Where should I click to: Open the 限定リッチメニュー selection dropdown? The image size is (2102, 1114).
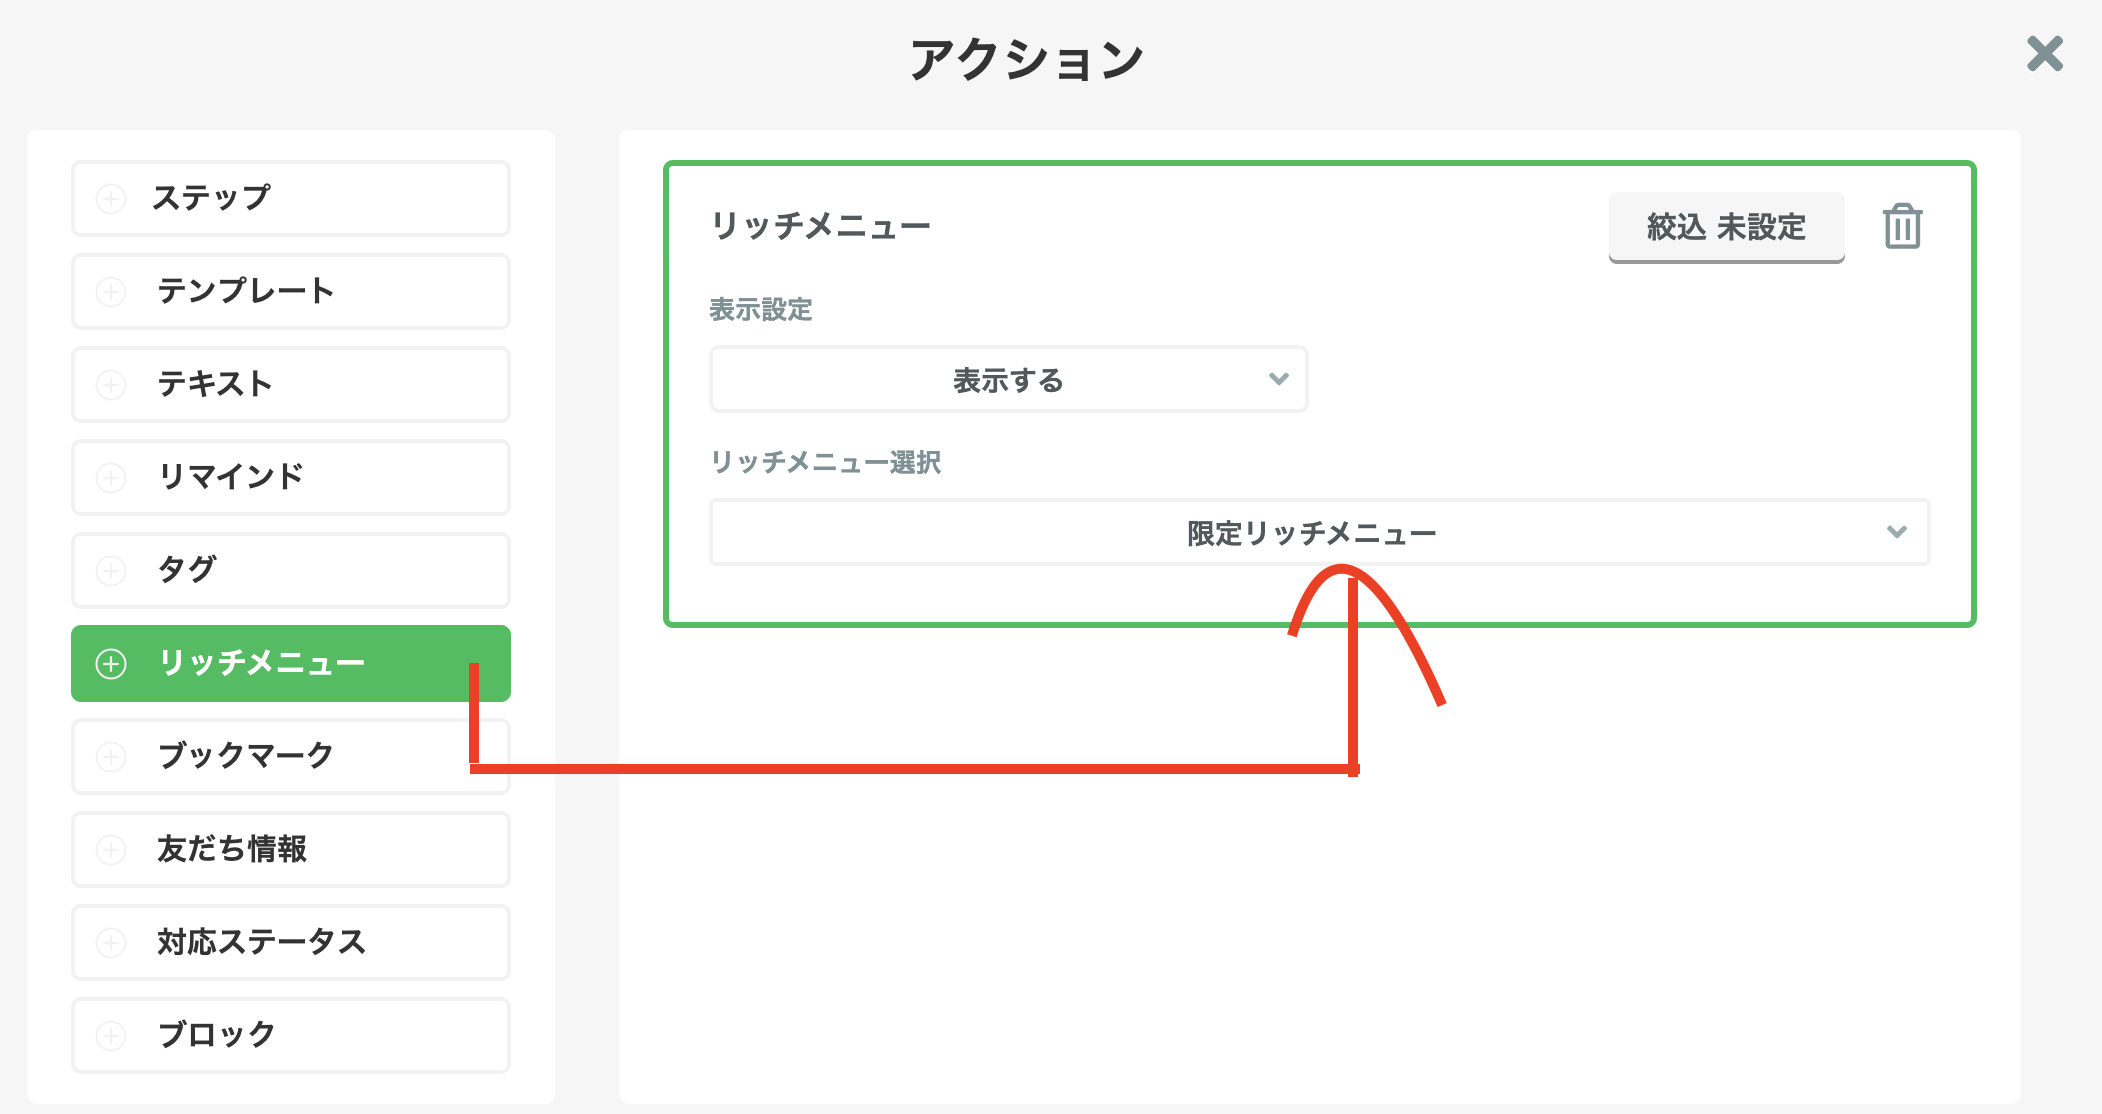point(1318,533)
